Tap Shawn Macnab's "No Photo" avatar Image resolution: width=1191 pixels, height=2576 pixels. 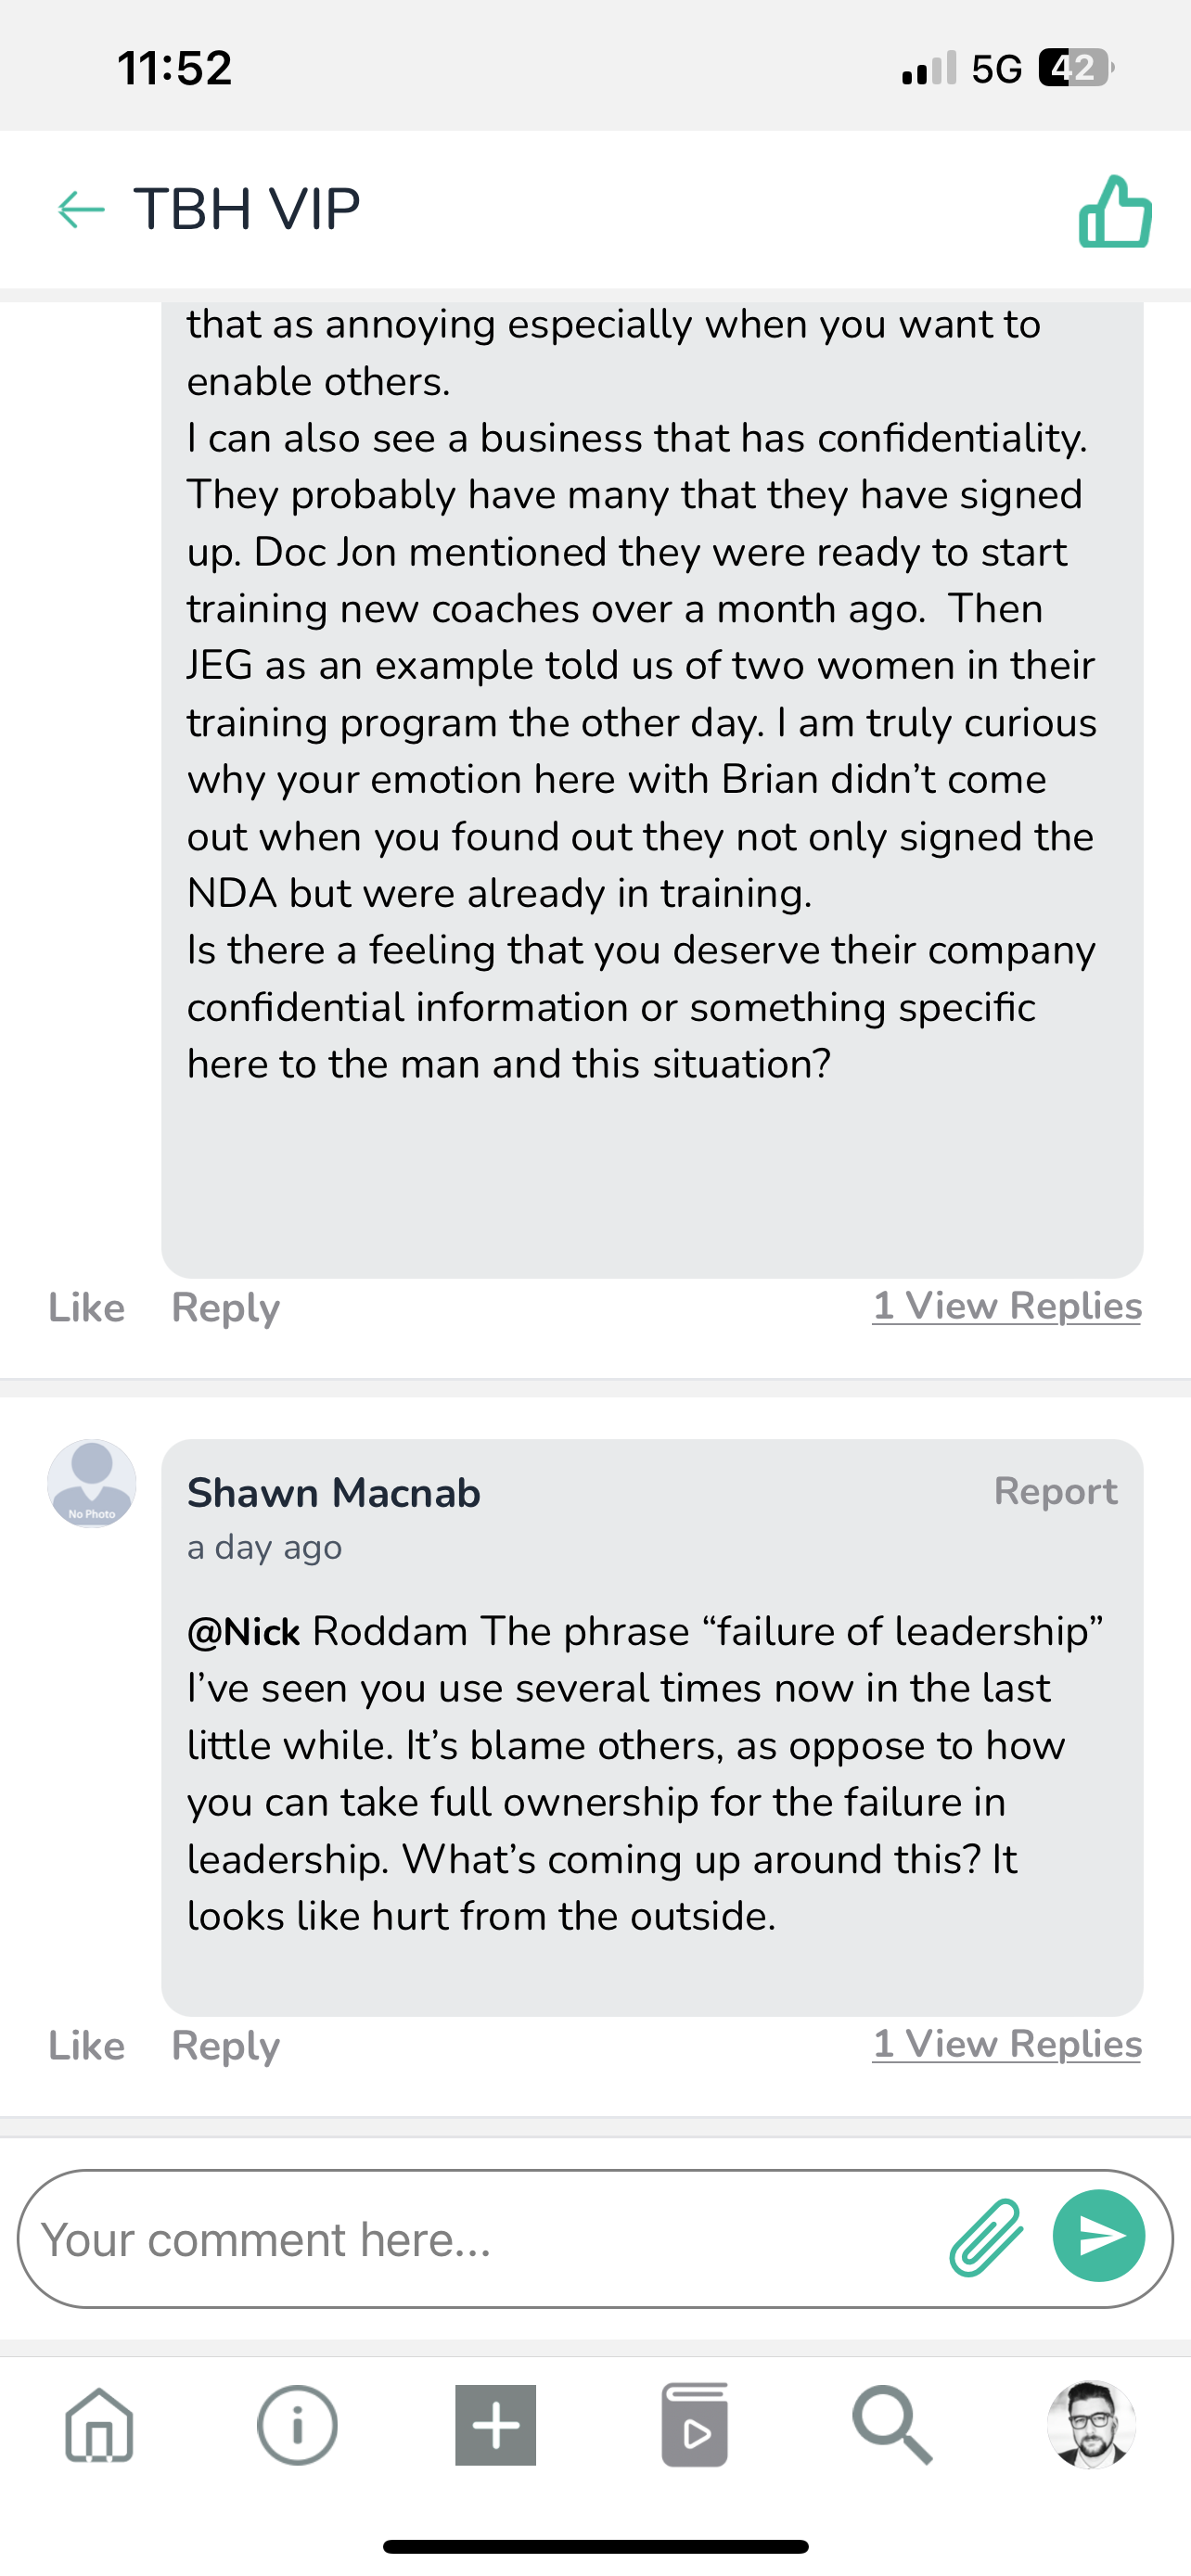tap(92, 1484)
